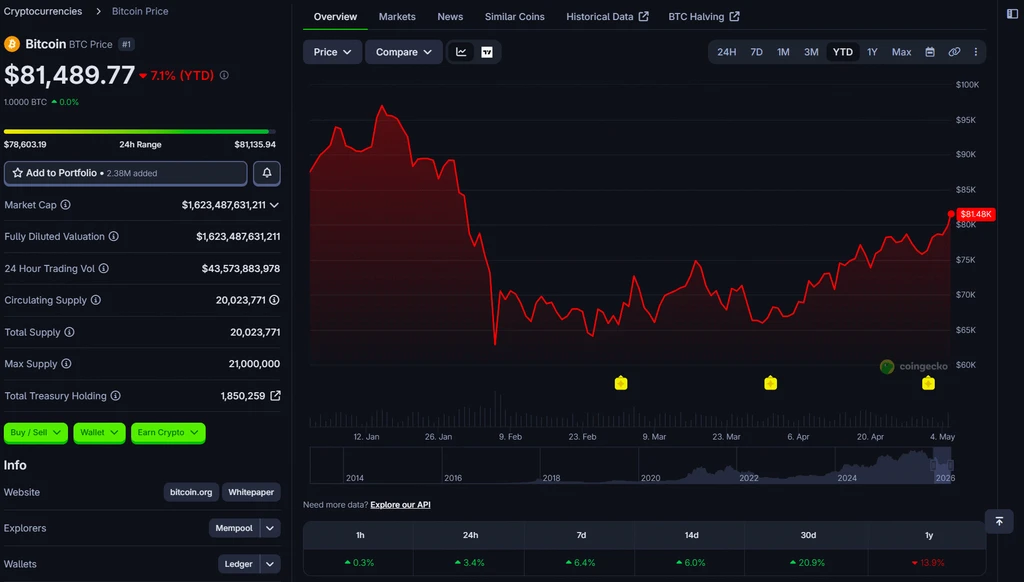Open the calendar date range picker
Screen dimensions: 1024x582
[x=930, y=52]
